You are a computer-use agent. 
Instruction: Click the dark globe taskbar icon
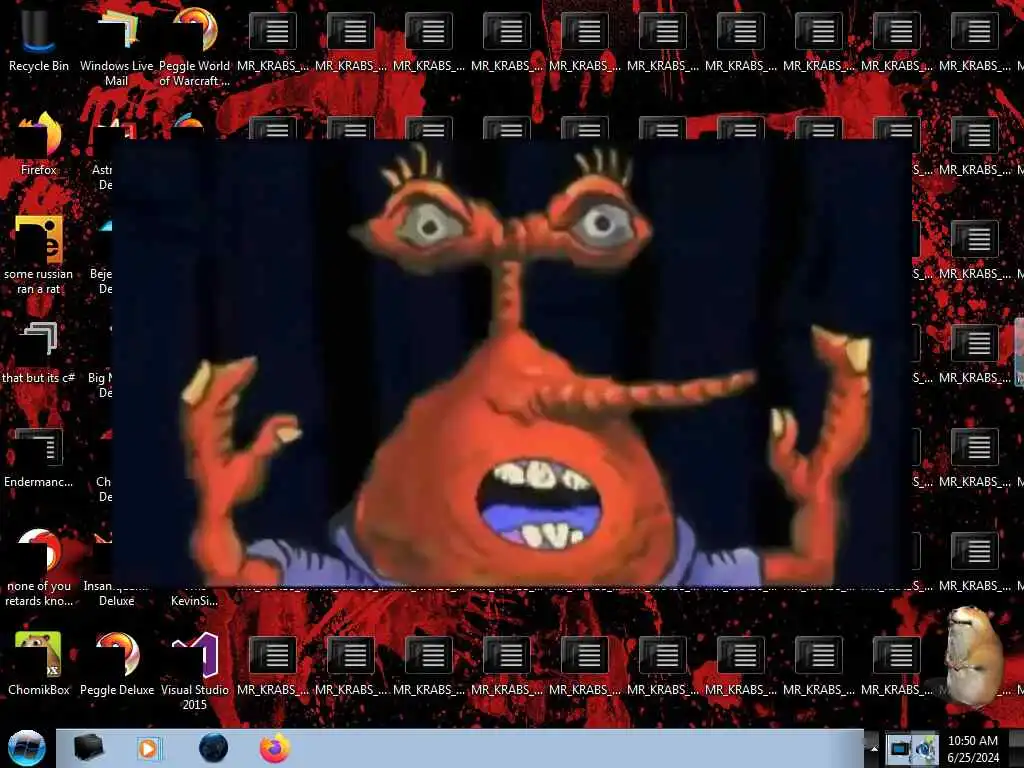coord(213,748)
